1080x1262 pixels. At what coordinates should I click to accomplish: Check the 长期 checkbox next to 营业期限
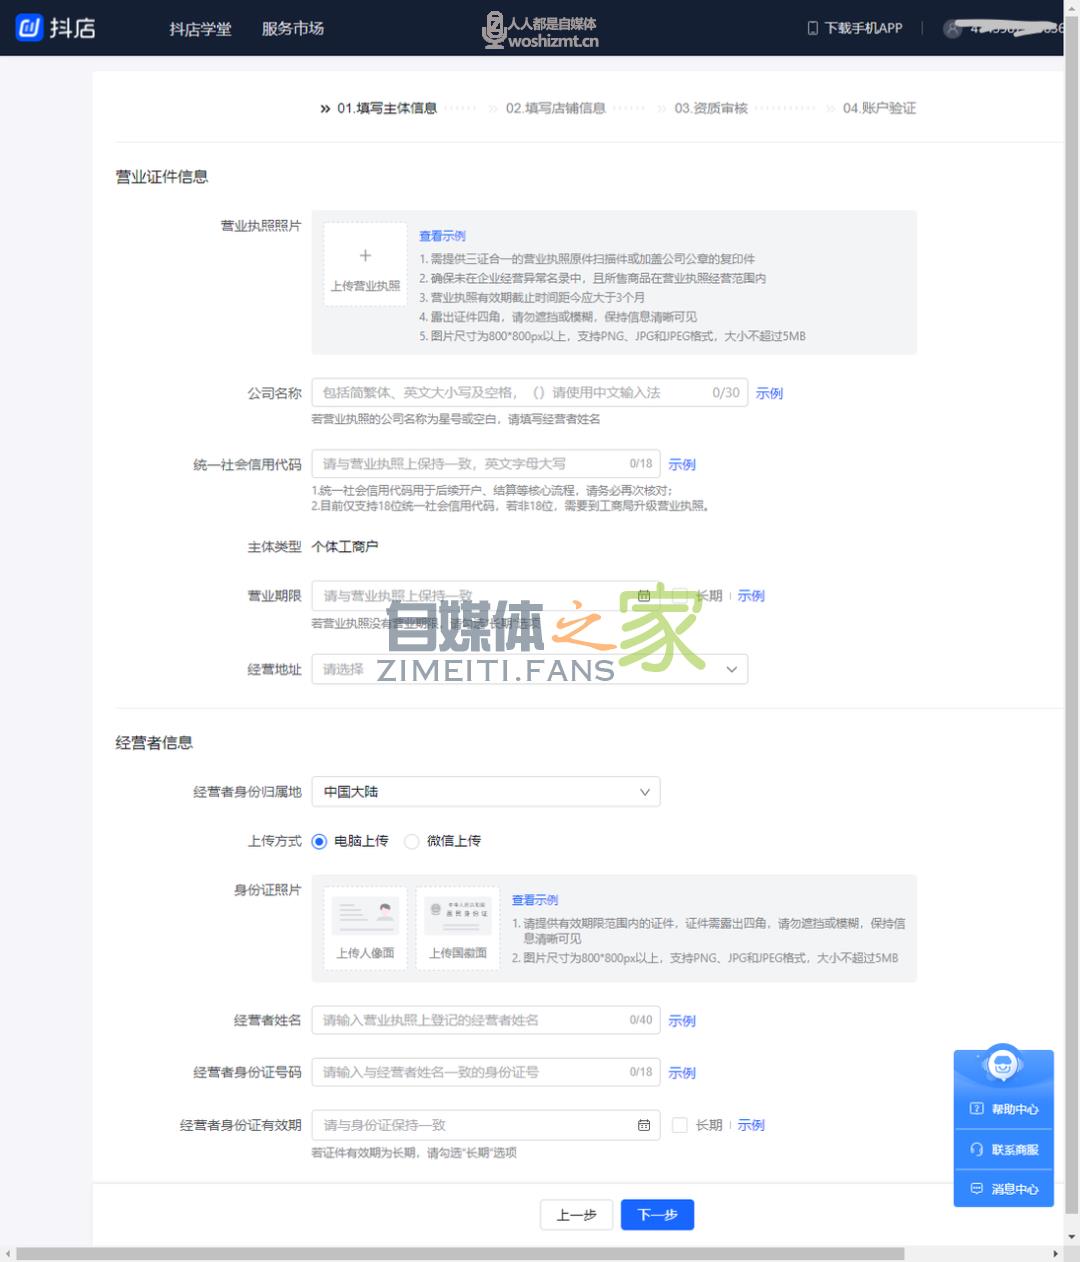pos(682,595)
